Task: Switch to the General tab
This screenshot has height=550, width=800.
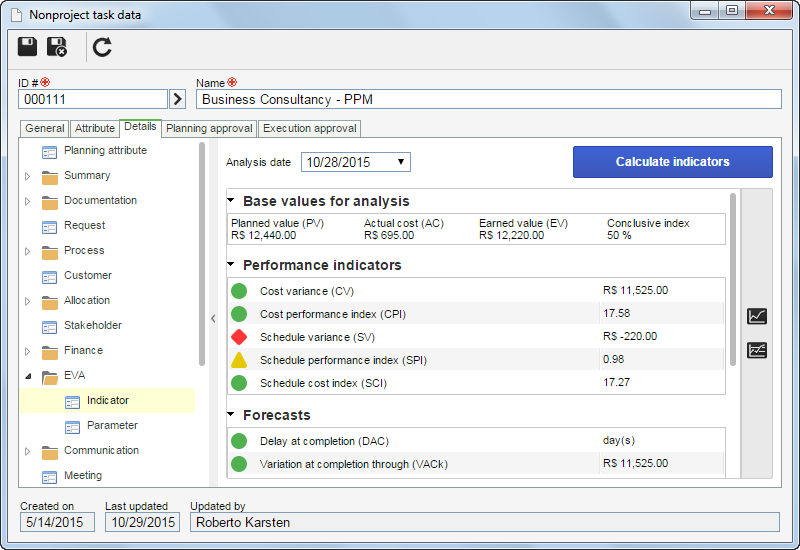Action: point(45,128)
